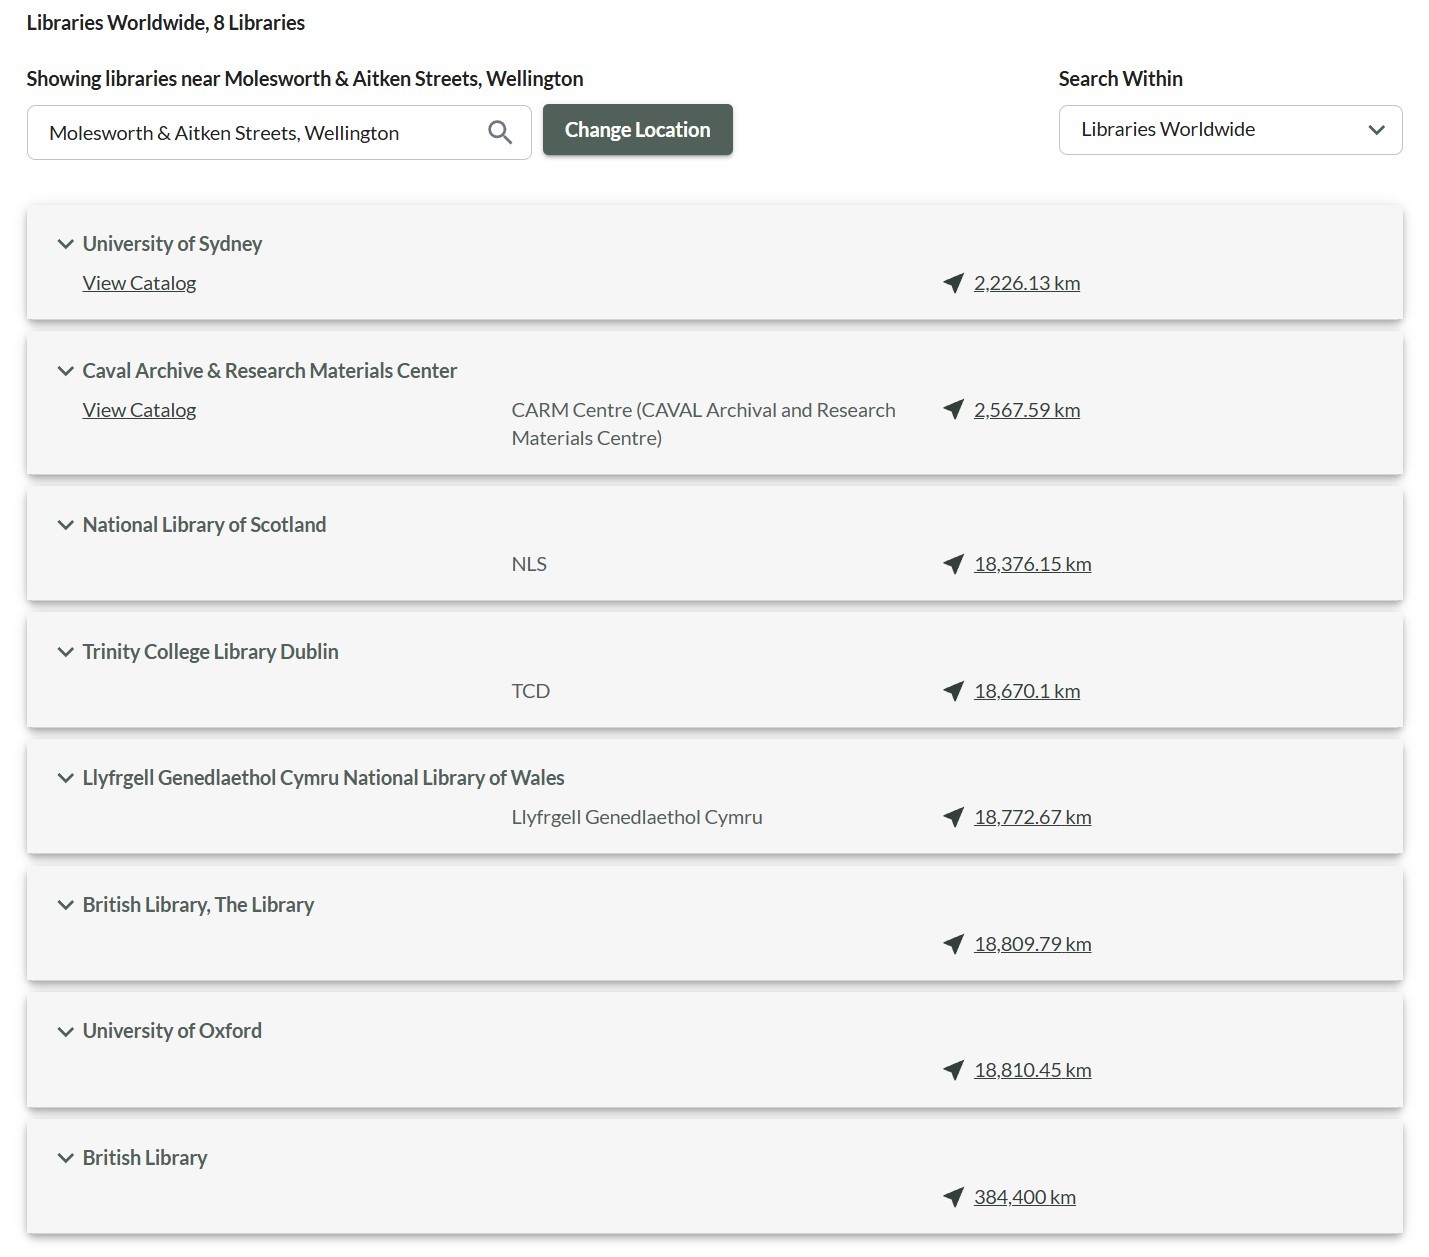Select the National Library of Scotland title

[x=204, y=525]
